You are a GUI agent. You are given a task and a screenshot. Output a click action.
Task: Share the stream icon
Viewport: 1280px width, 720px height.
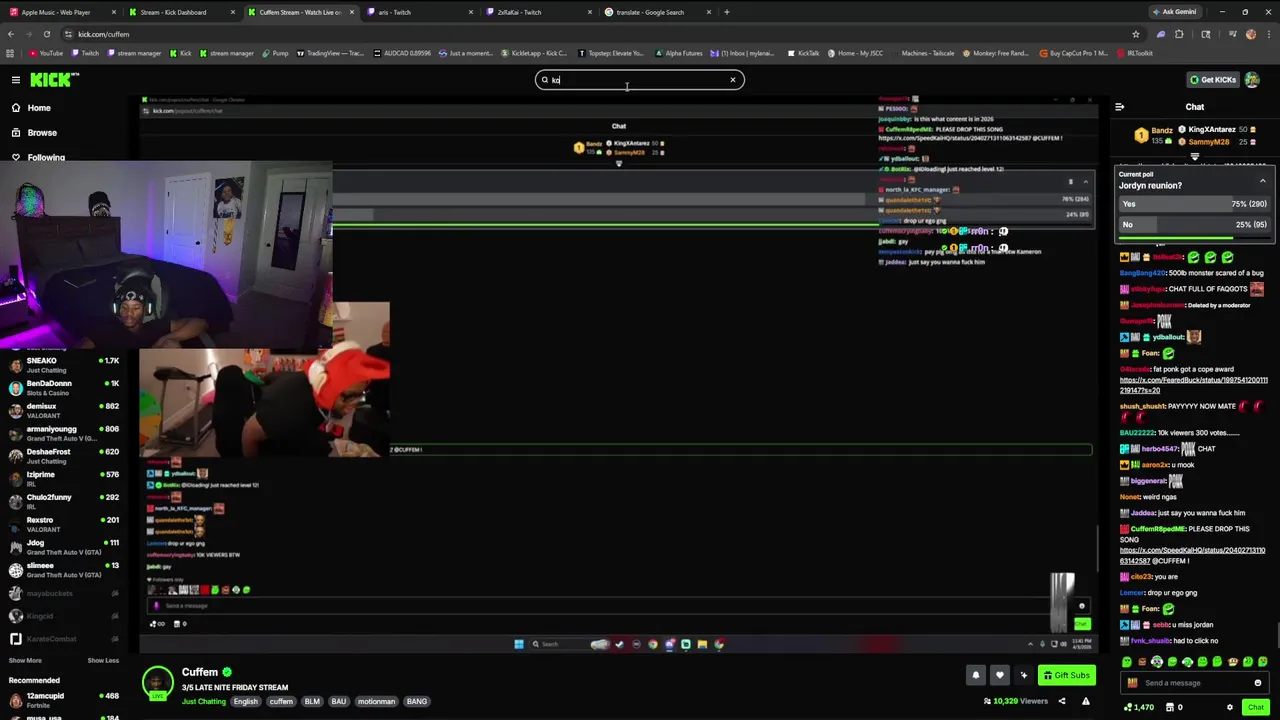click(x=1061, y=701)
